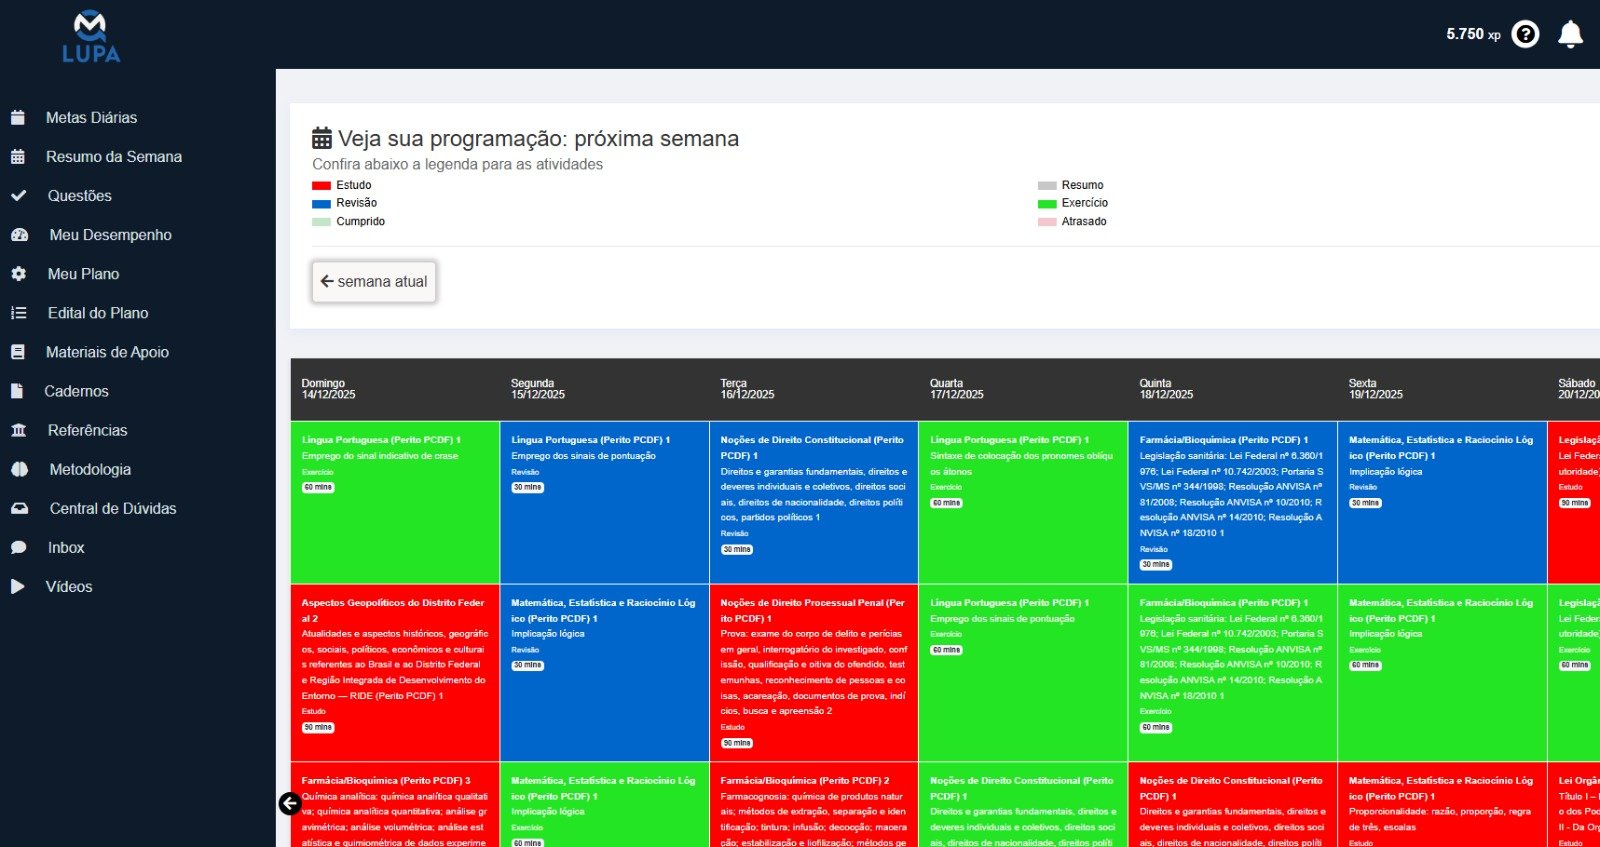The height and width of the screenshot is (847, 1600).
Task: Click the Edital do Plano list icon
Action: point(18,313)
